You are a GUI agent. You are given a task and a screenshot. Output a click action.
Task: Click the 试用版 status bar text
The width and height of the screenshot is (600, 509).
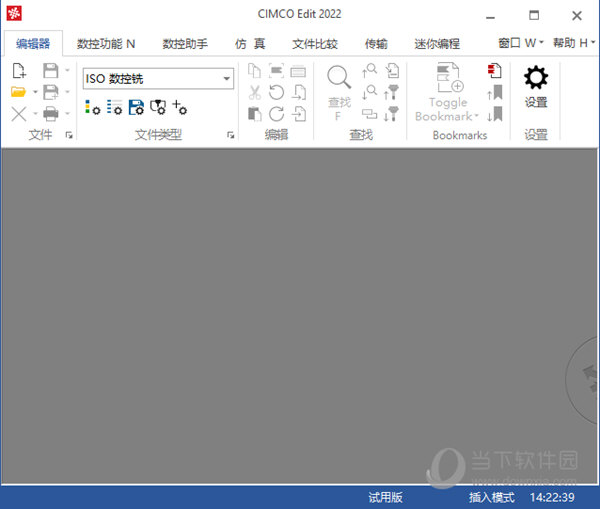point(385,497)
